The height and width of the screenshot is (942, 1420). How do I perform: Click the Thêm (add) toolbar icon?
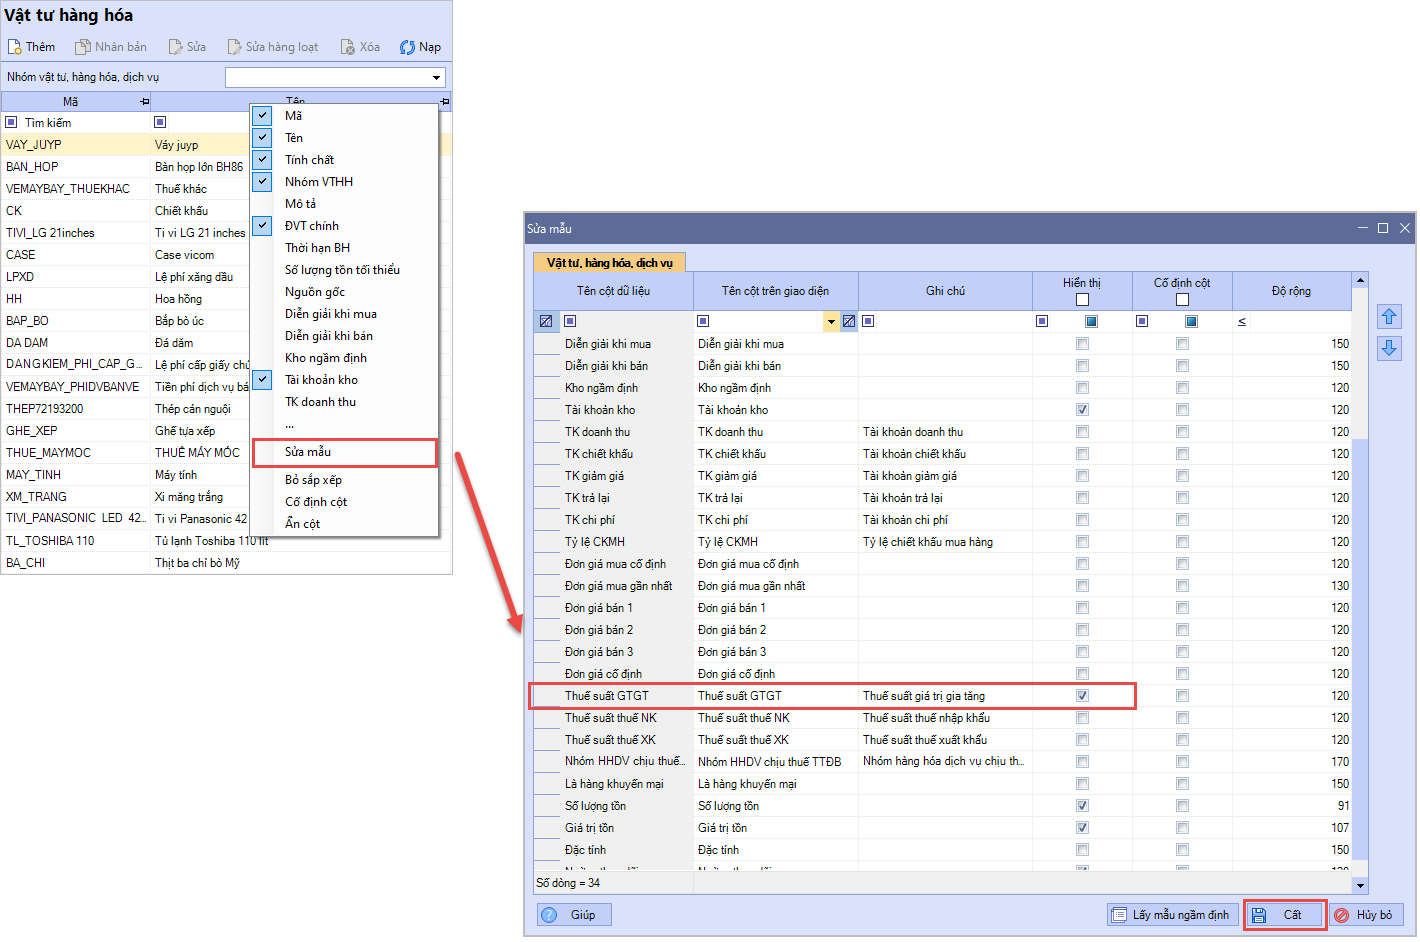click(x=15, y=47)
